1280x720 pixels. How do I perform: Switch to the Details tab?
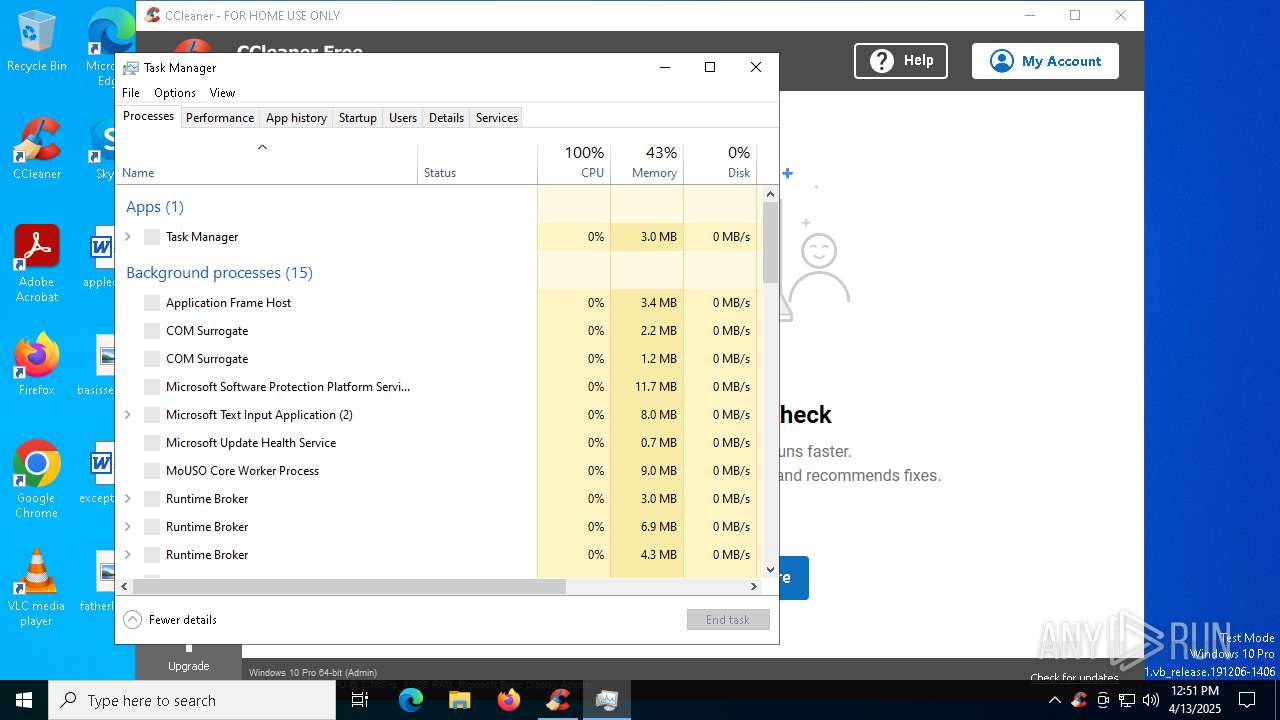point(446,118)
